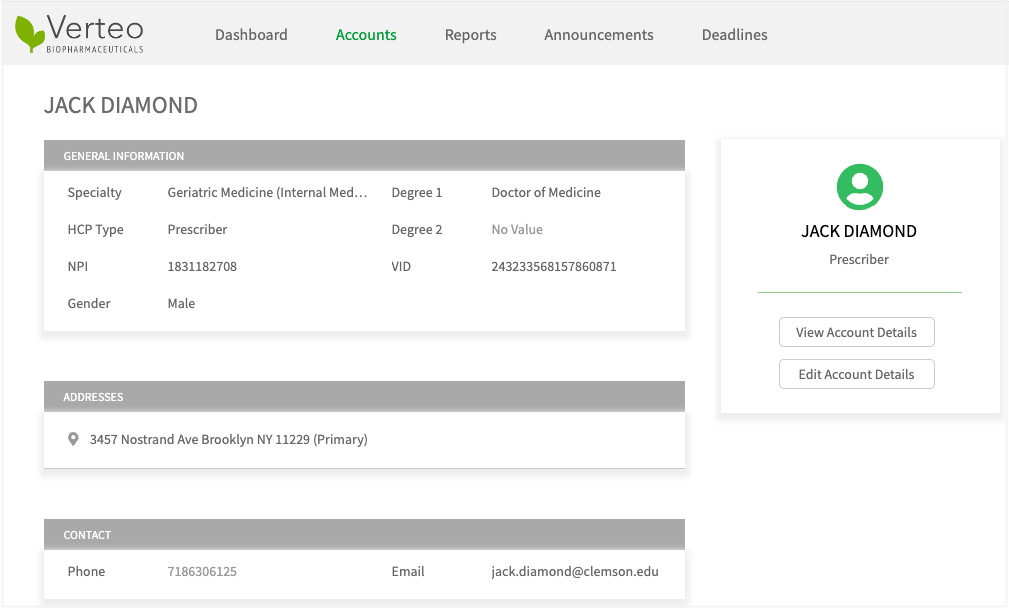The width and height of the screenshot is (1009, 610).
Task: Click the JACK DIAMOND page heading
Action: pyautogui.click(x=121, y=106)
